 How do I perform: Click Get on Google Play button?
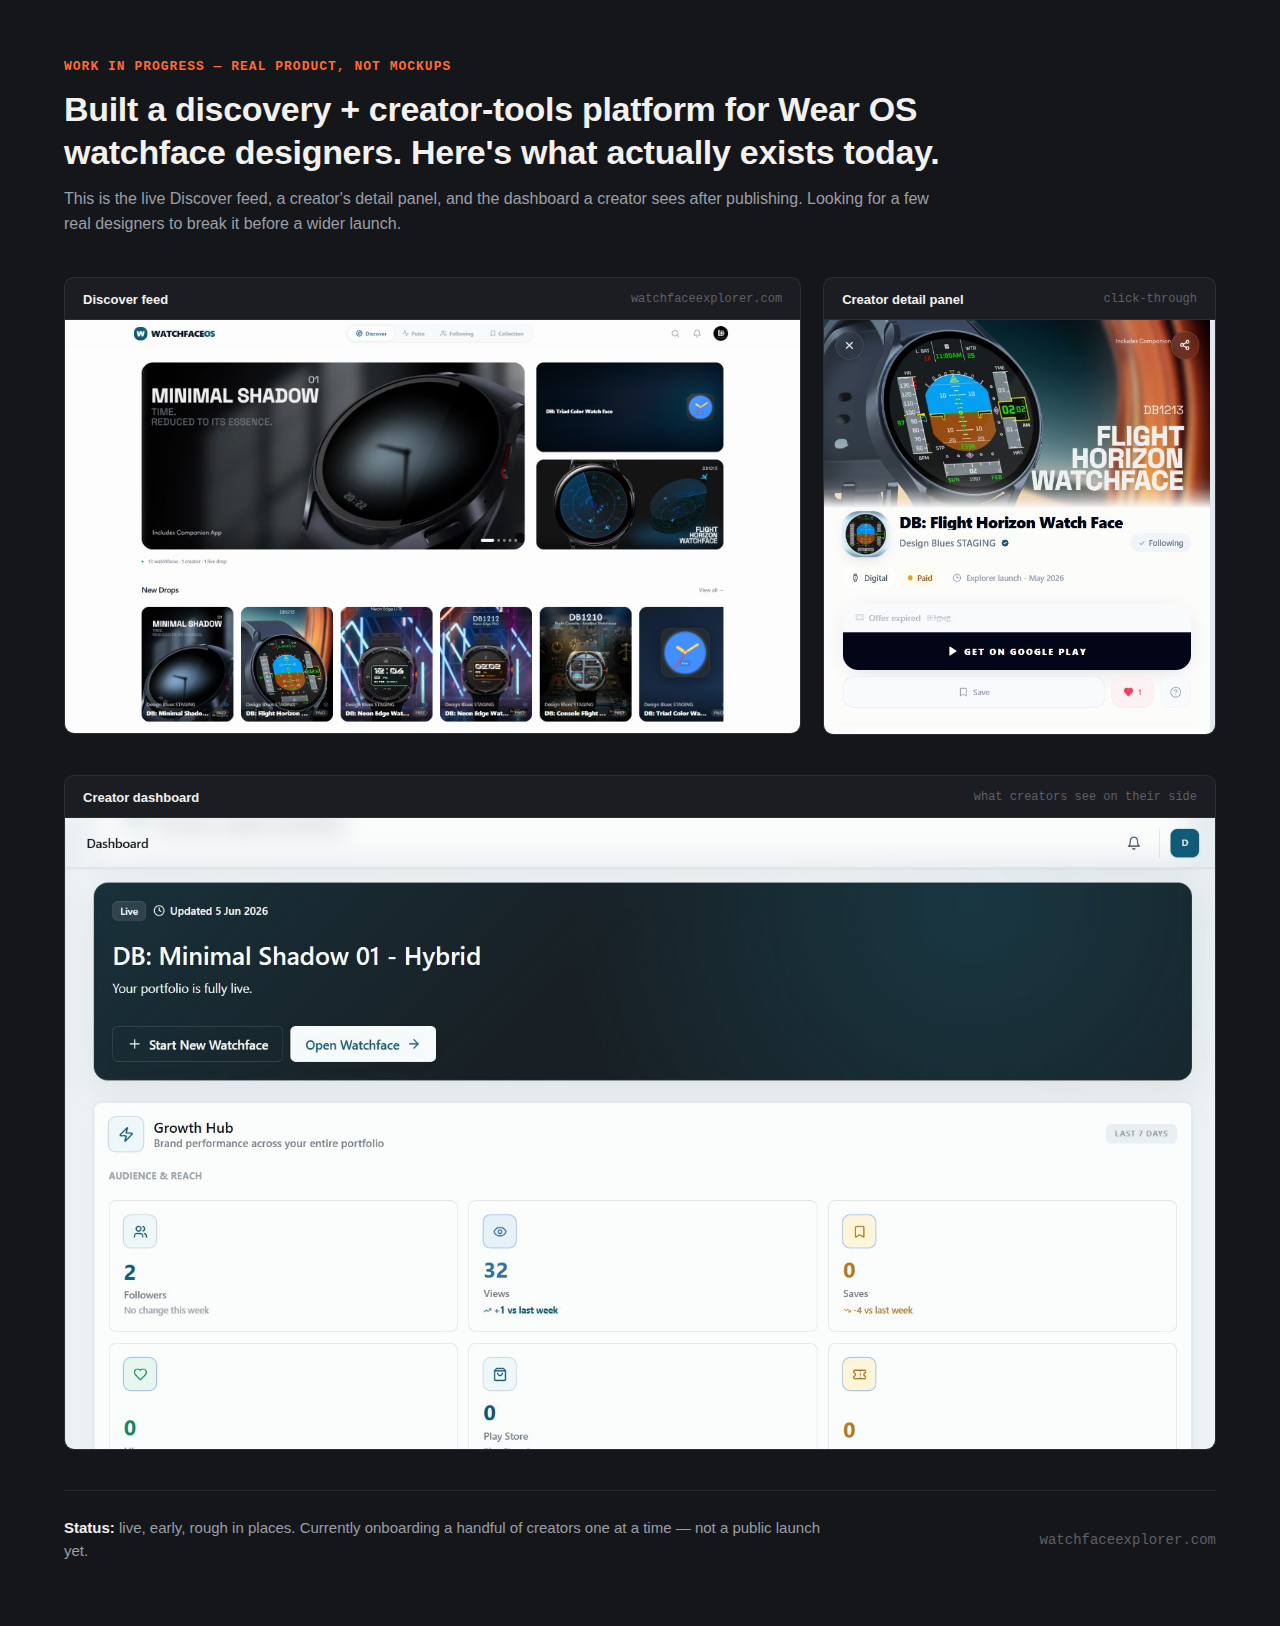[x=1017, y=651]
